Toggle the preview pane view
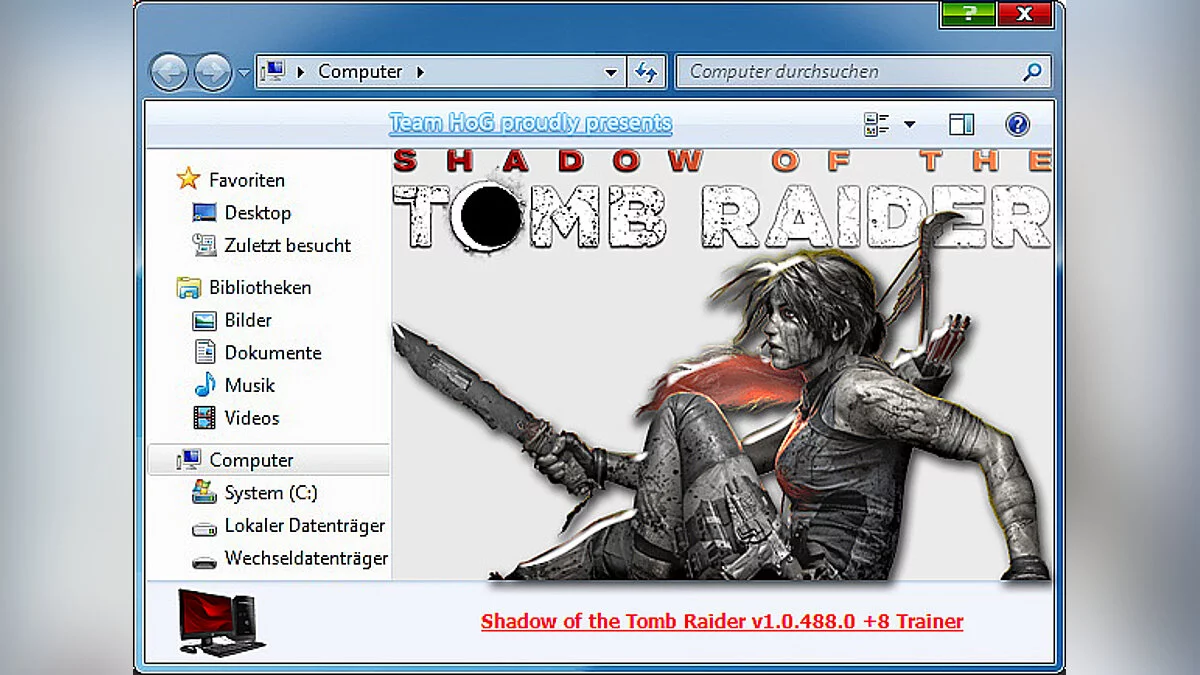The width and height of the screenshot is (1200, 675). 963,123
